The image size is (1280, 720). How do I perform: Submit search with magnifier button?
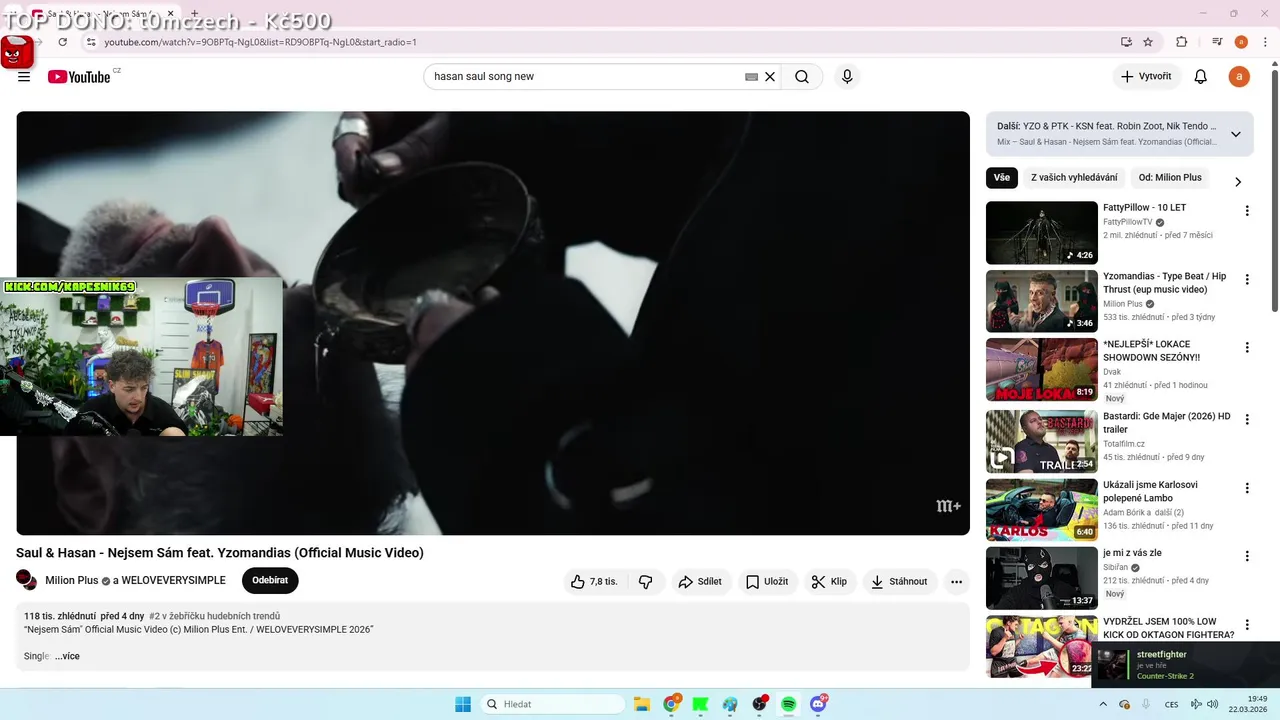(802, 77)
